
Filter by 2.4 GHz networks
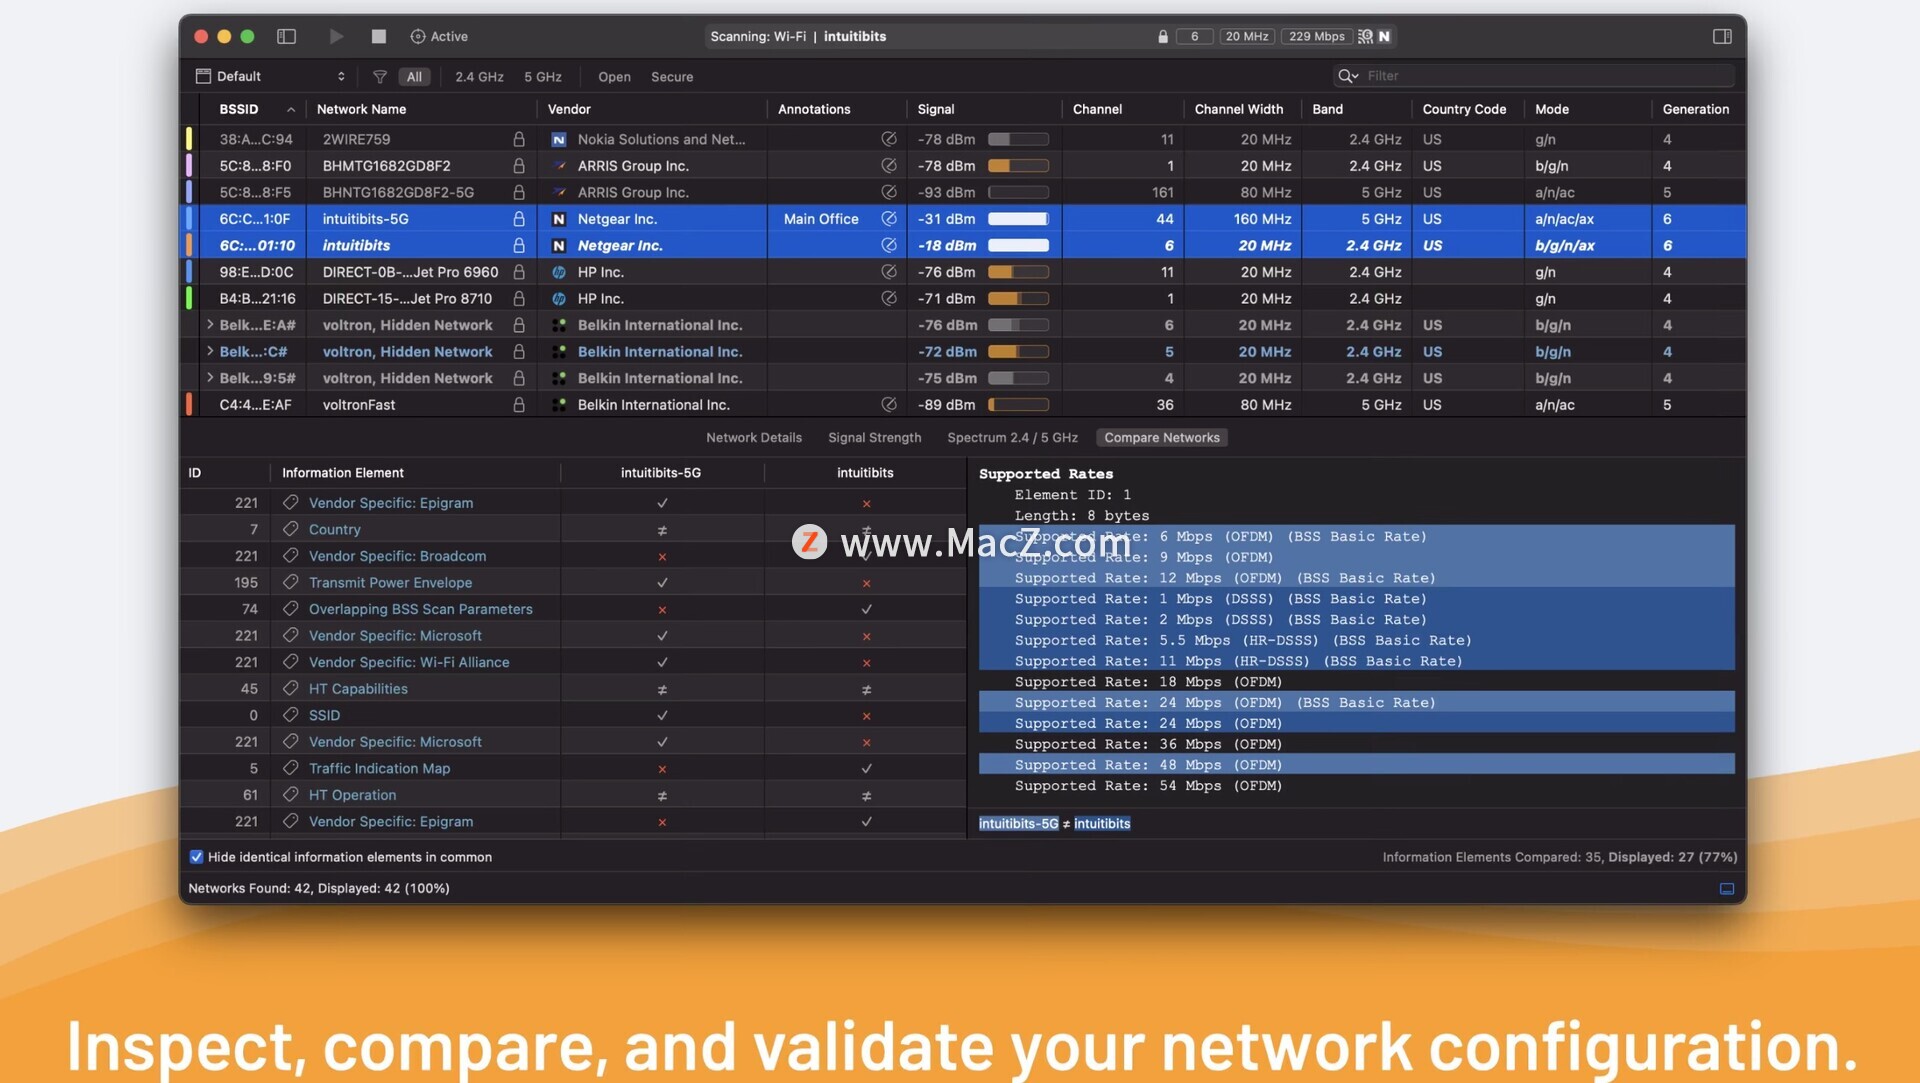(x=479, y=77)
